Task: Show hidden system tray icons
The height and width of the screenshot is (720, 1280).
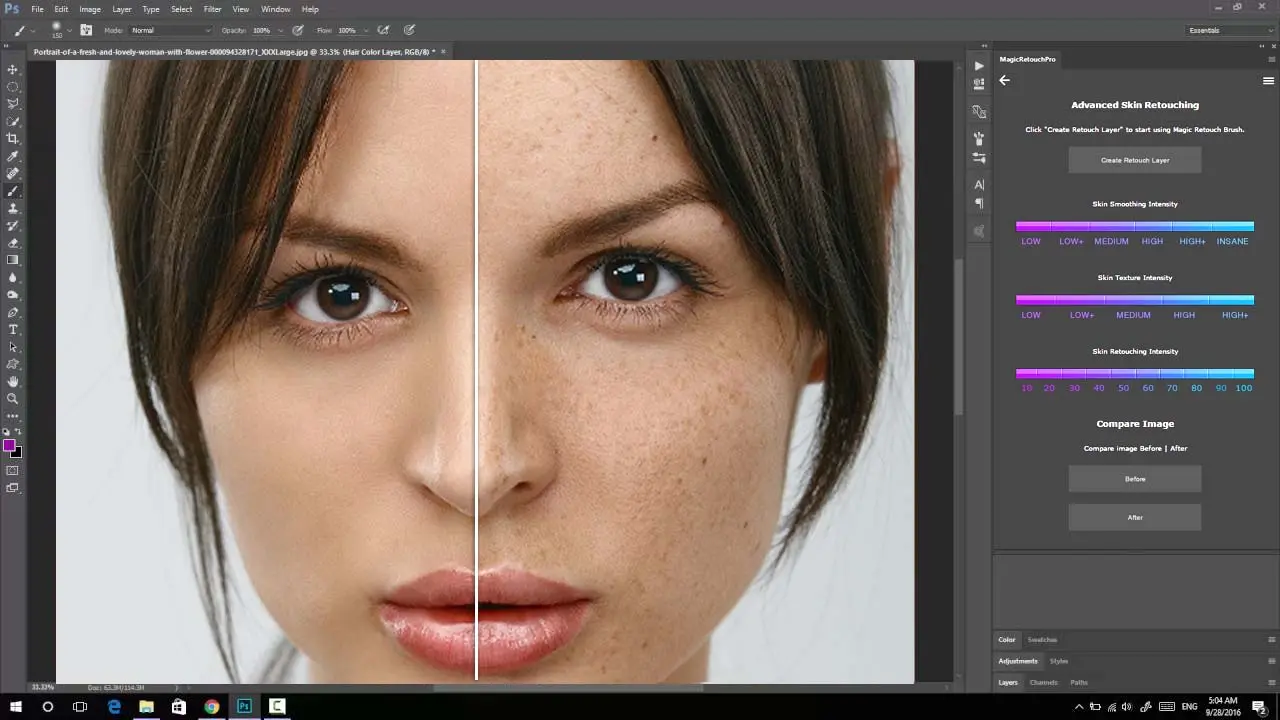Action: coord(1079,706)
